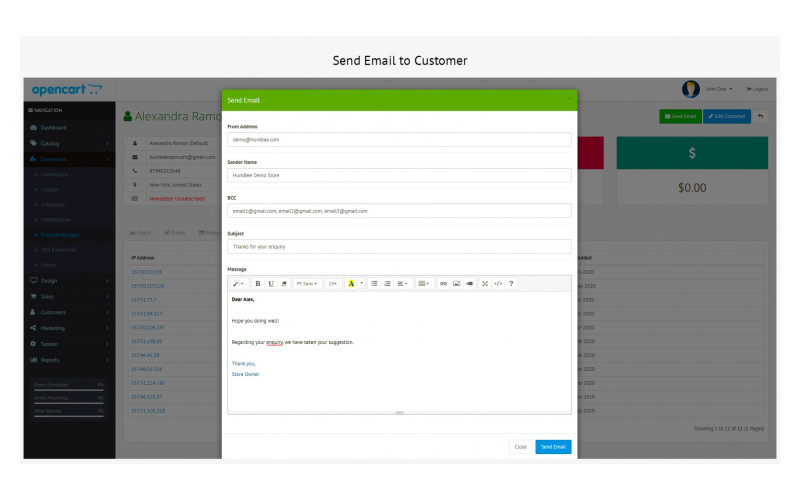Click into the Subject input field
The width and height of the screenshot is (800, 500).
(x=399, y=246)
